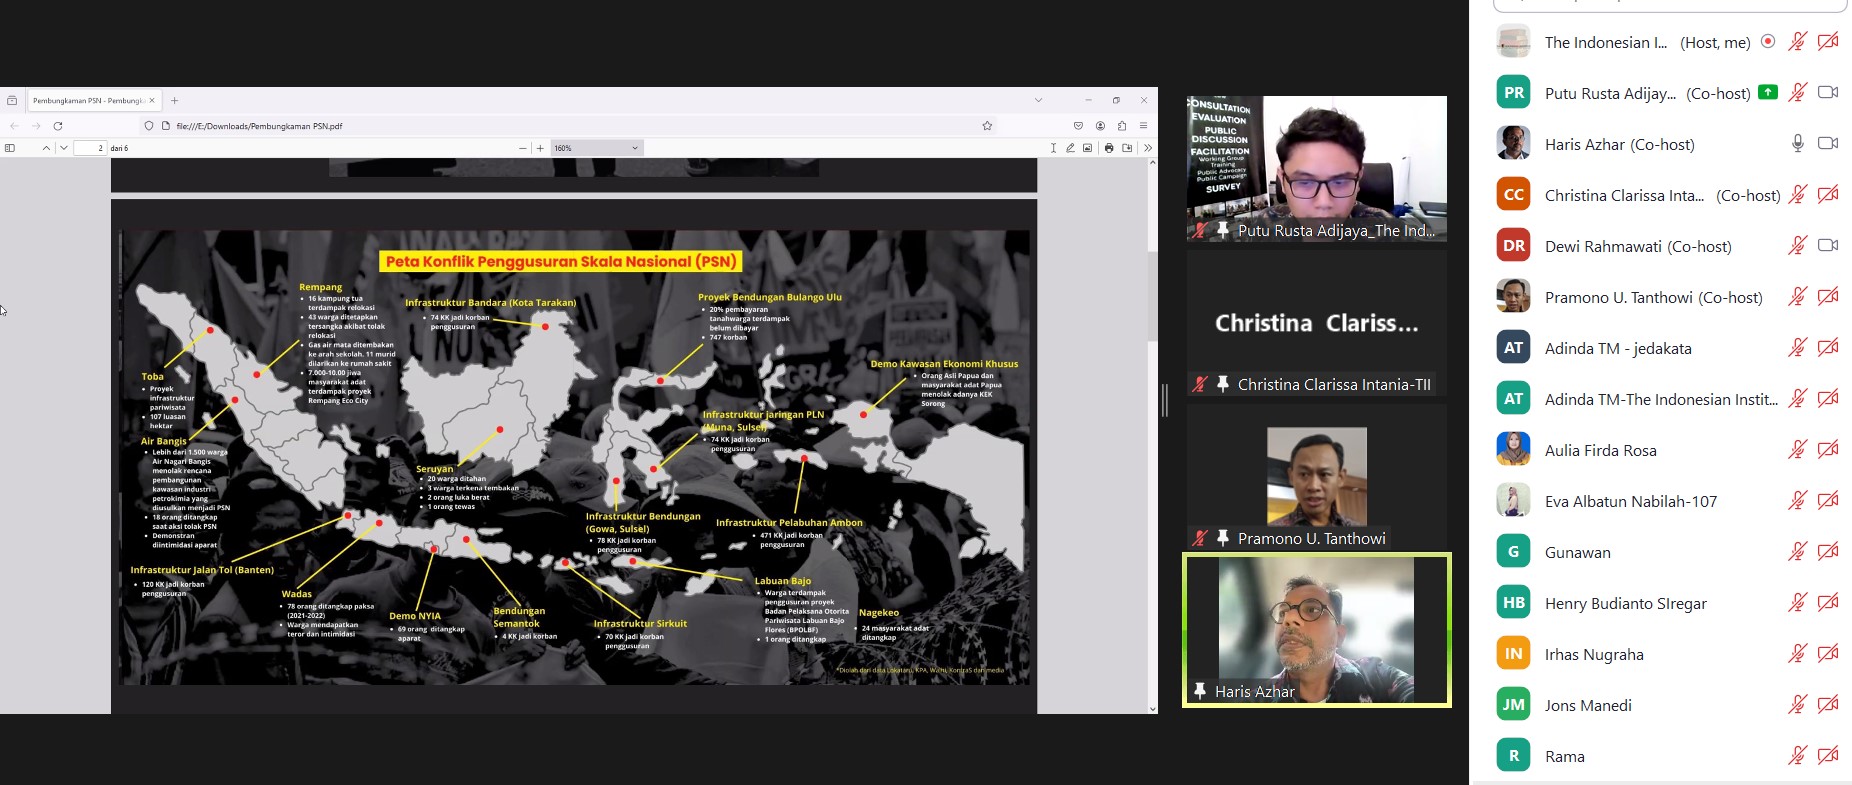The height and width of the screenshot is (785, 1852).
Task: Open the 160% zoom level dropdown
Action: tap(596, 148)
